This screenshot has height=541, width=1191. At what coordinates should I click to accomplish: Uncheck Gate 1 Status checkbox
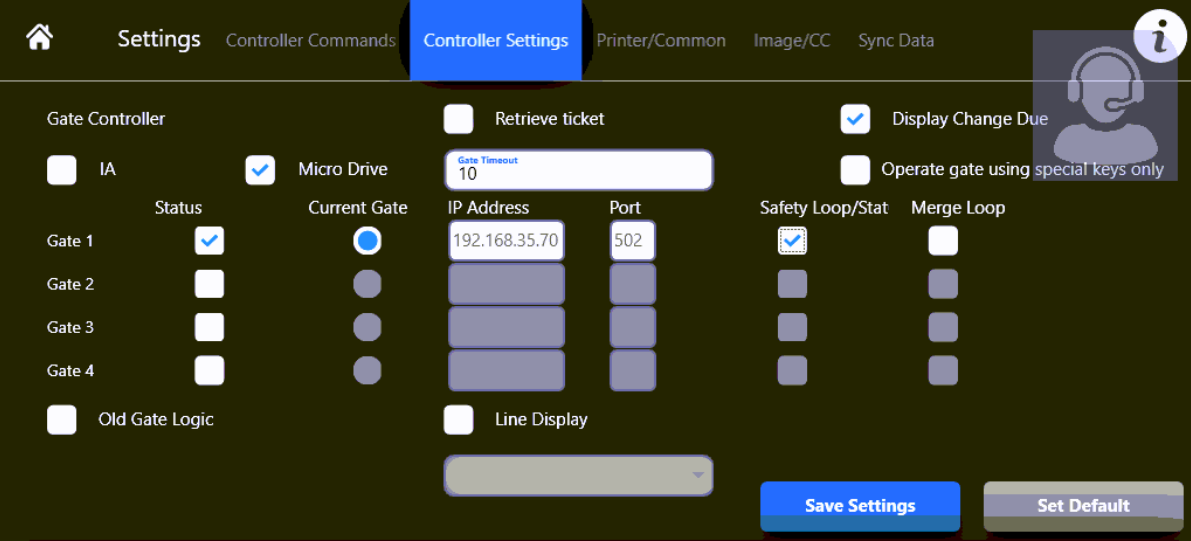(x=210, y=241)
